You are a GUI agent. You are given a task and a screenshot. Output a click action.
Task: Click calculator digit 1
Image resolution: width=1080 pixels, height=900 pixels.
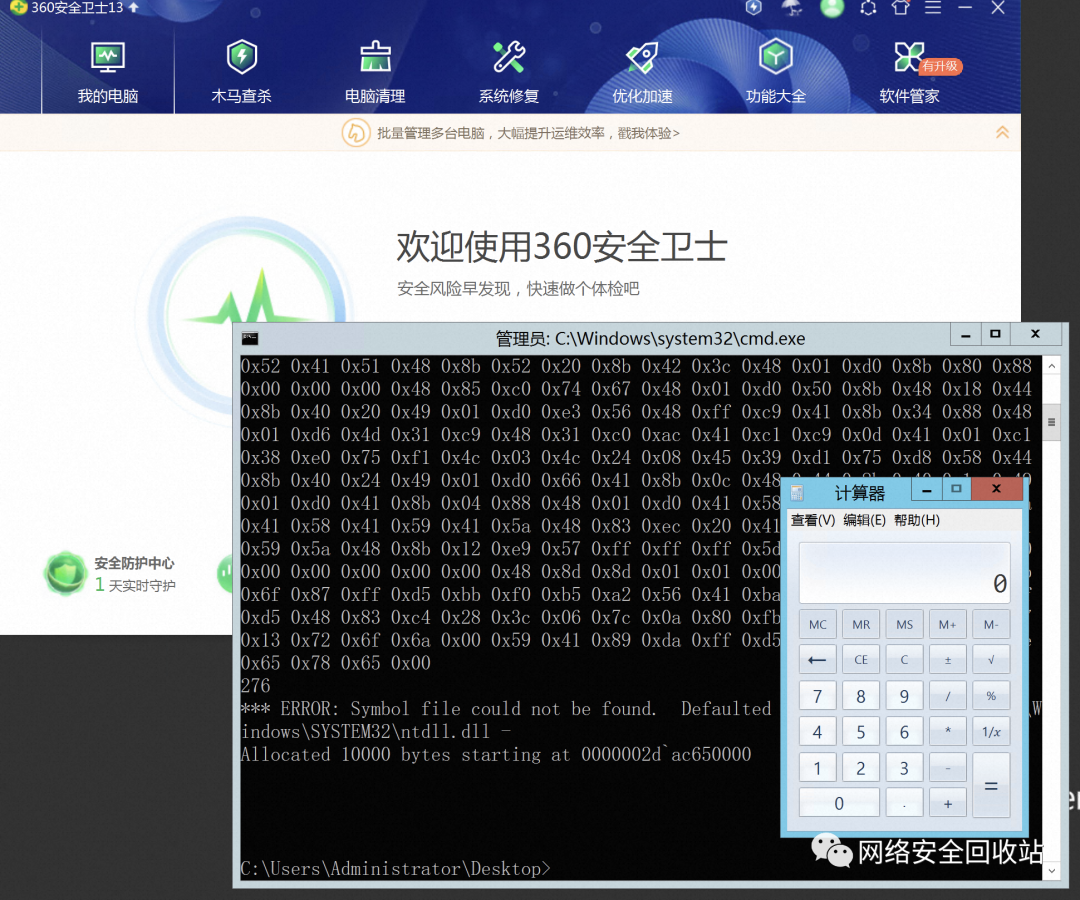tap(818, 768)
